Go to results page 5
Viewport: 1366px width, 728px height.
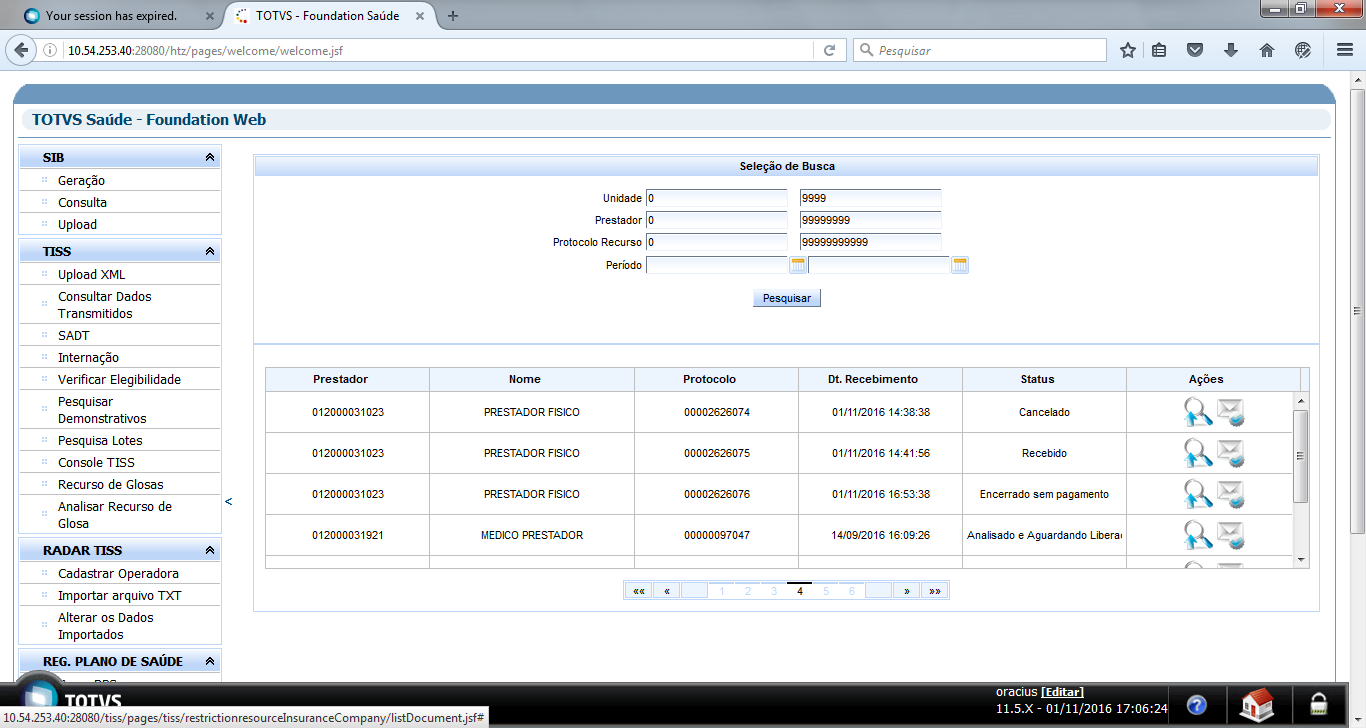(x=826, y=591)
